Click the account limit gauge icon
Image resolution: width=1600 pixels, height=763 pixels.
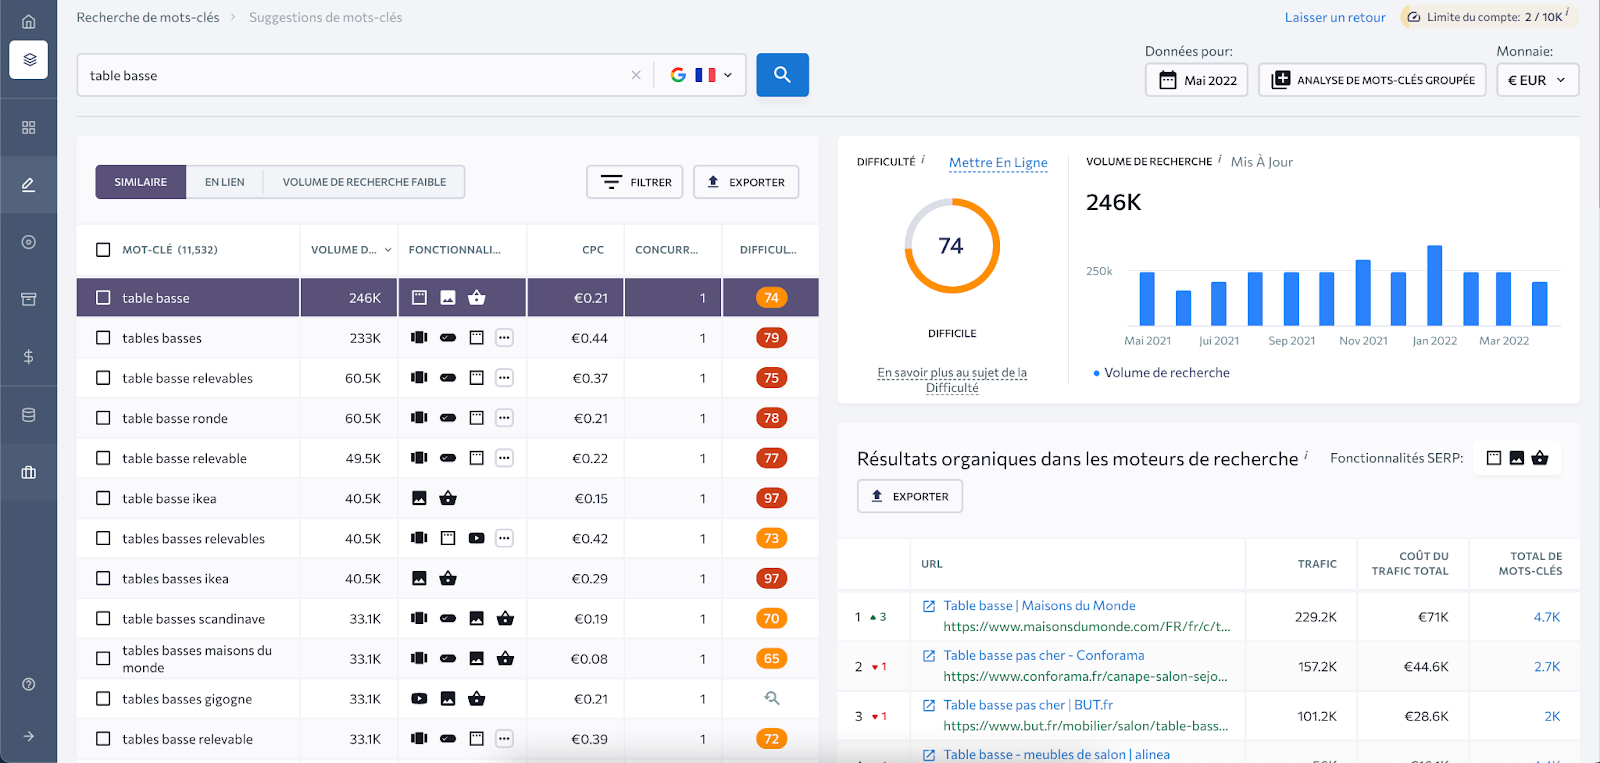1414,17
